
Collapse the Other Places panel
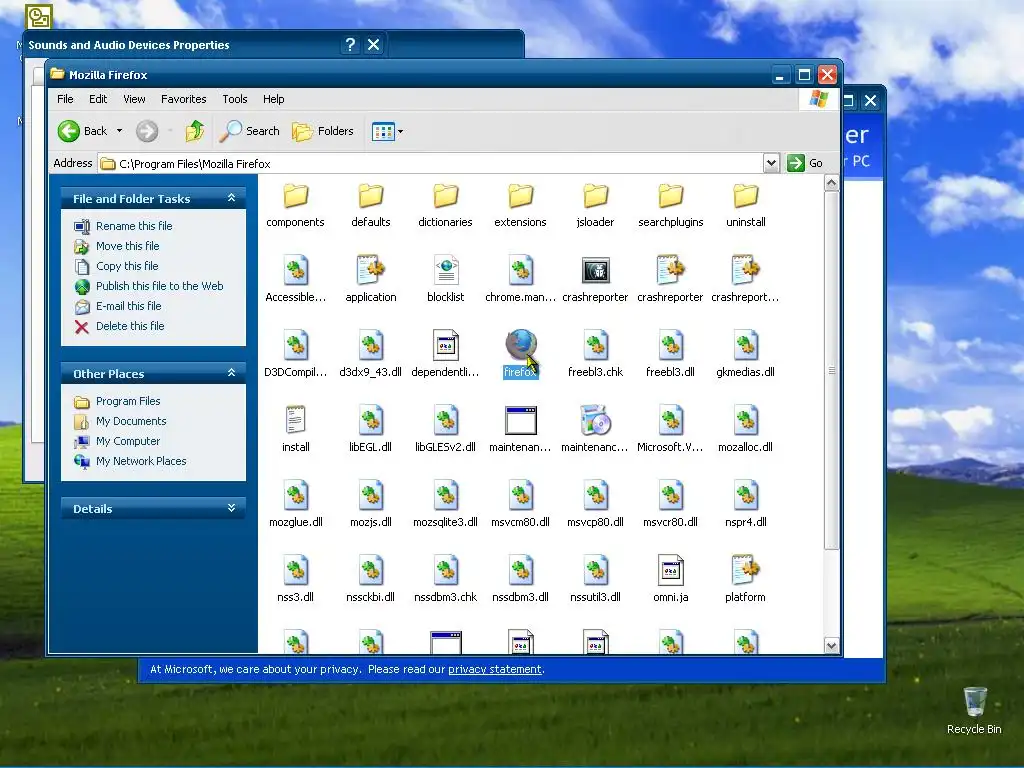[x=231, y=373]
